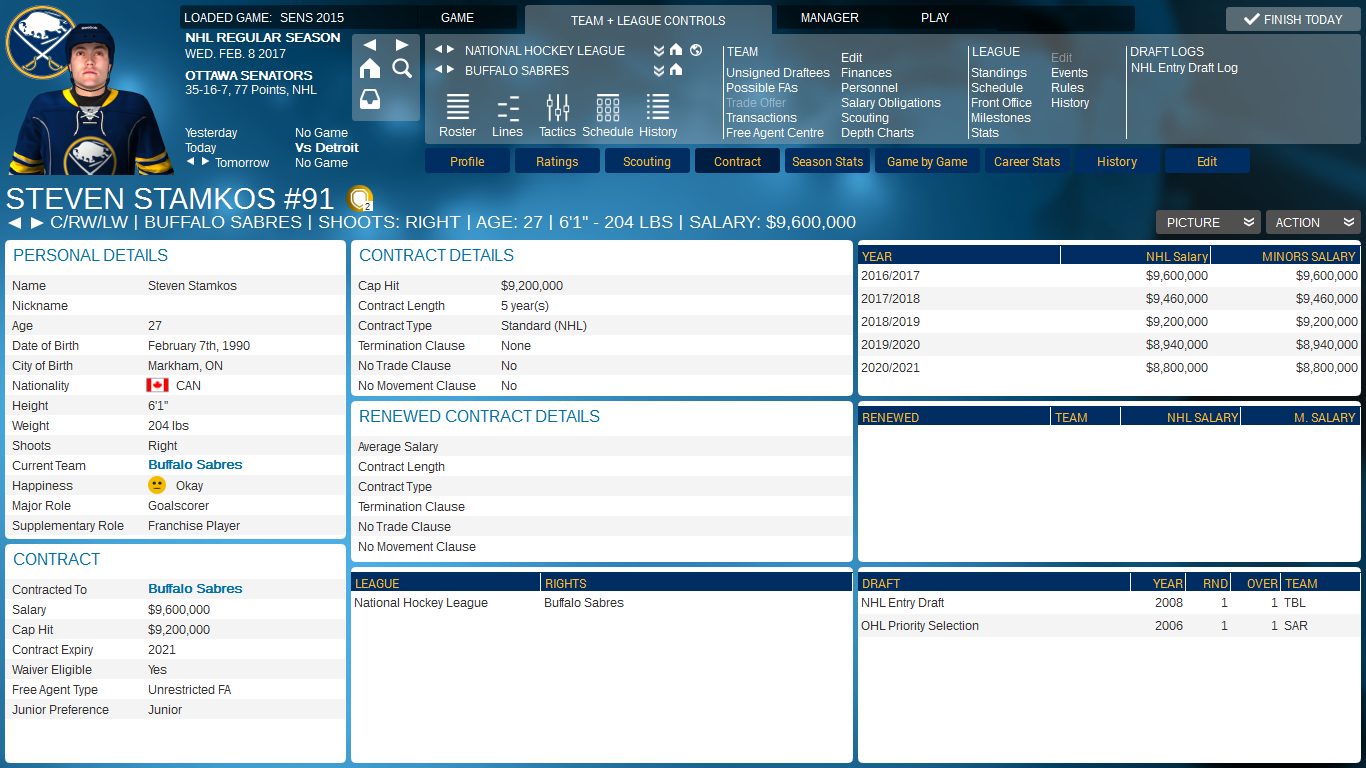Viewport: 1366px width, 768px height.
Task: Open the ACTION dropdown
Action: [x=1313, y=222]
